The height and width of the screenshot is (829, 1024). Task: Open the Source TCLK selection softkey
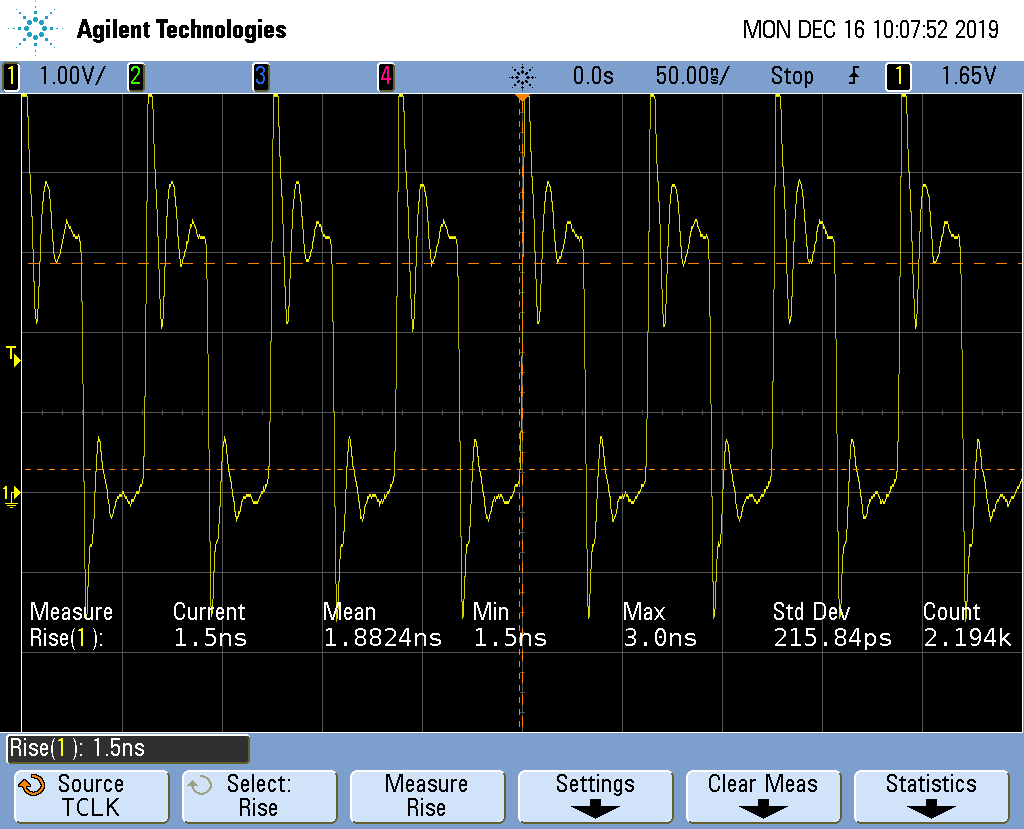coord(90,796)
